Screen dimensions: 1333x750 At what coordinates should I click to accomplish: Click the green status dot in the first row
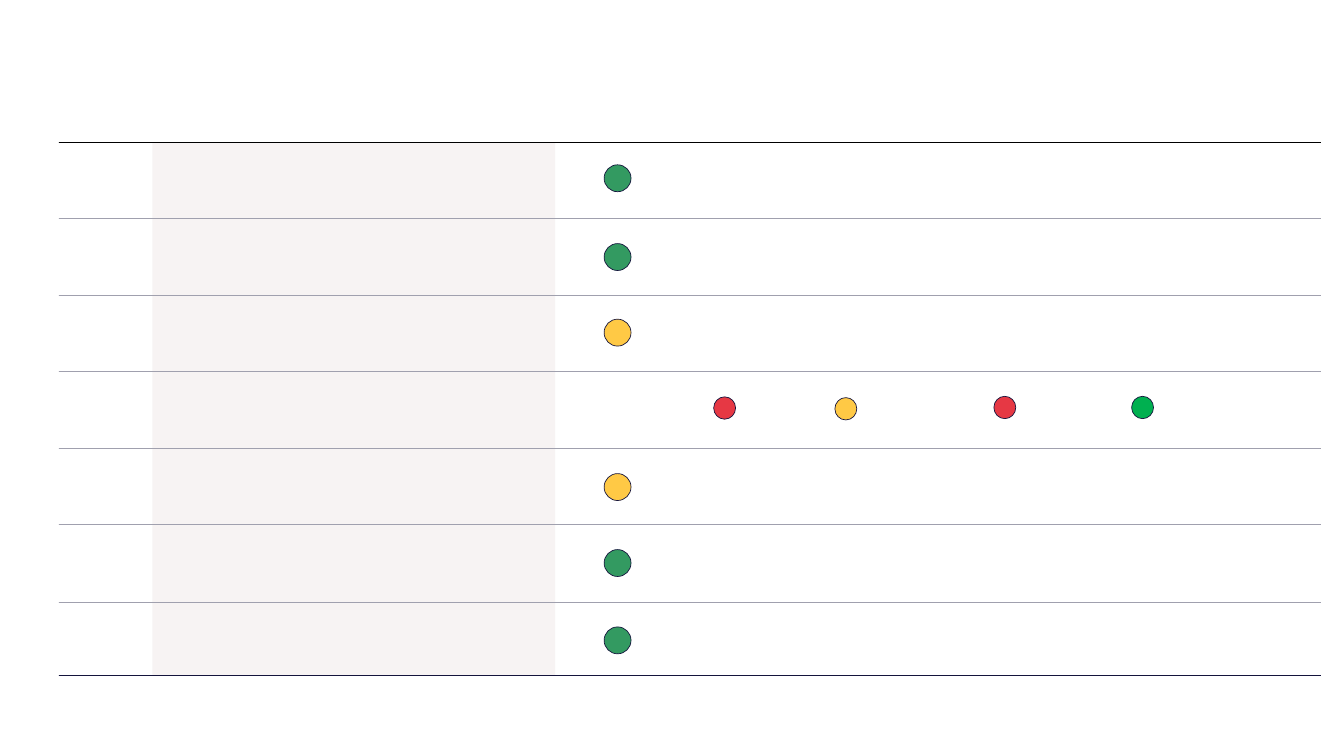[617, 179]
